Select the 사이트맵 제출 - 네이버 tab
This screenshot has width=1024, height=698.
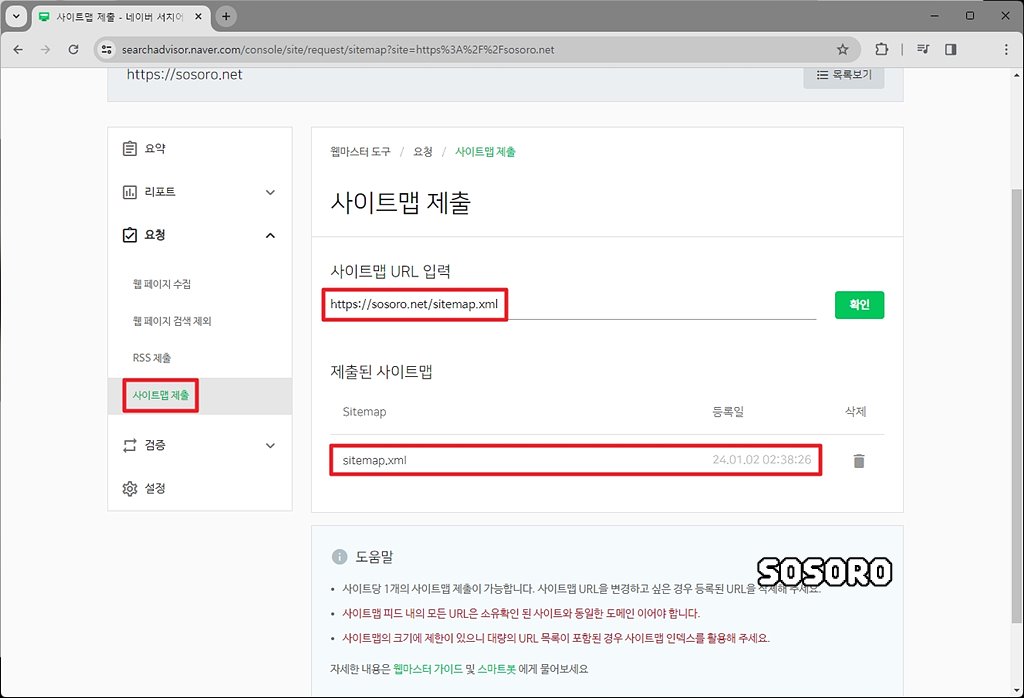pyautogui.click(x=121, y=17)
